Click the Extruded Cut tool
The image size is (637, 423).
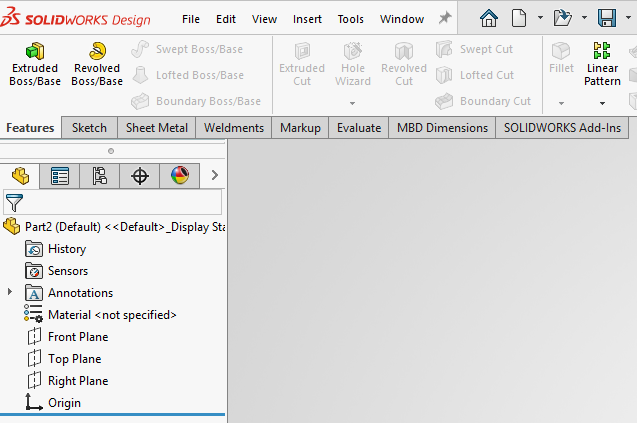click(302, 64)
